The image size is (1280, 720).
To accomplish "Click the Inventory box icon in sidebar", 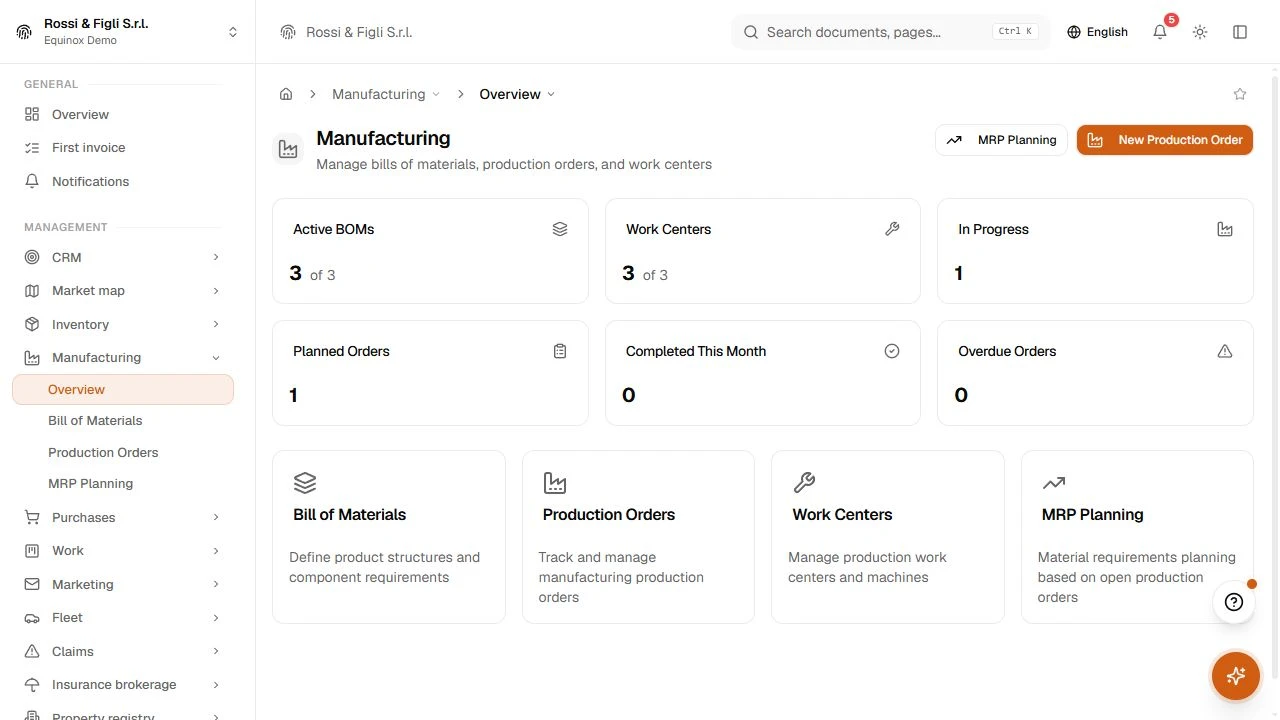I will point(32,324).
